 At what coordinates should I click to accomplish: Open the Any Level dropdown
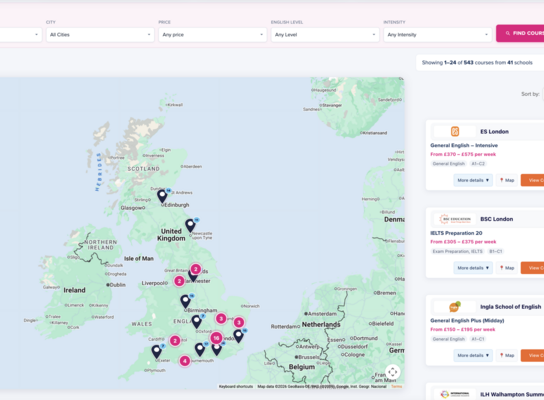click(x=325, y=35)
